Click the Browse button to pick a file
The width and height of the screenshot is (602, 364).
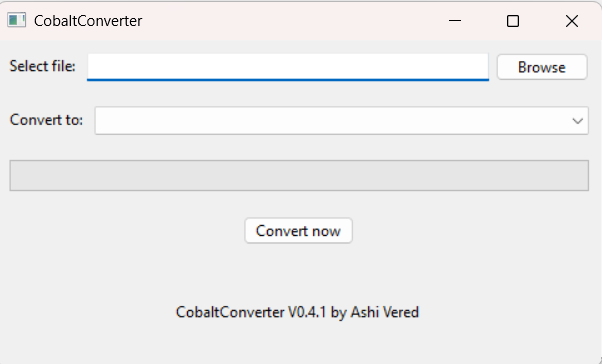click(542, 67)
